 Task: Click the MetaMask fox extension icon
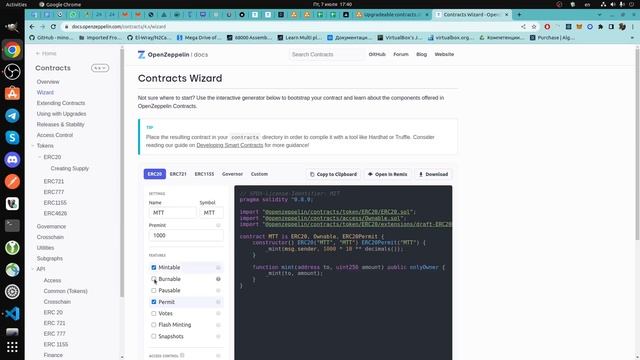coord(579,27)
